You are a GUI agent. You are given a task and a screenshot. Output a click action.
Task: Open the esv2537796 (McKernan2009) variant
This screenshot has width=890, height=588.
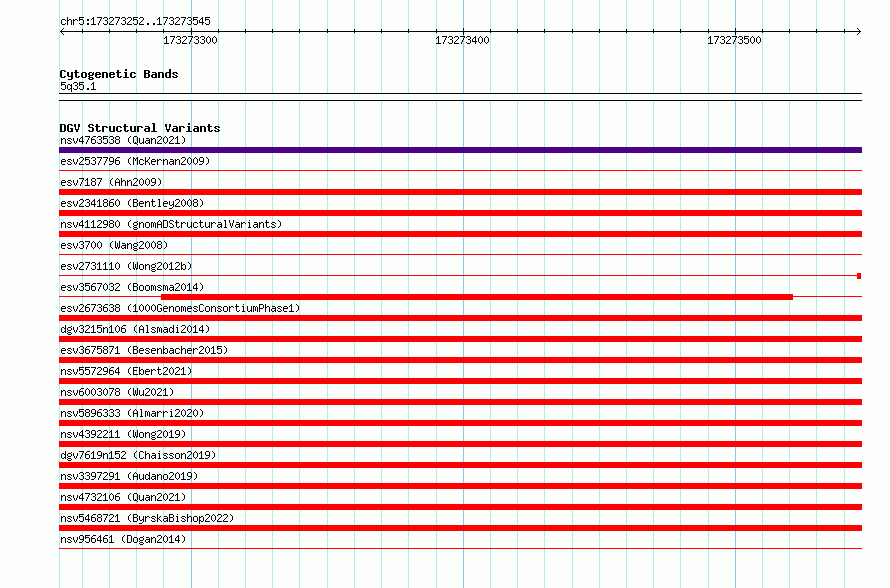click(135, 161)
